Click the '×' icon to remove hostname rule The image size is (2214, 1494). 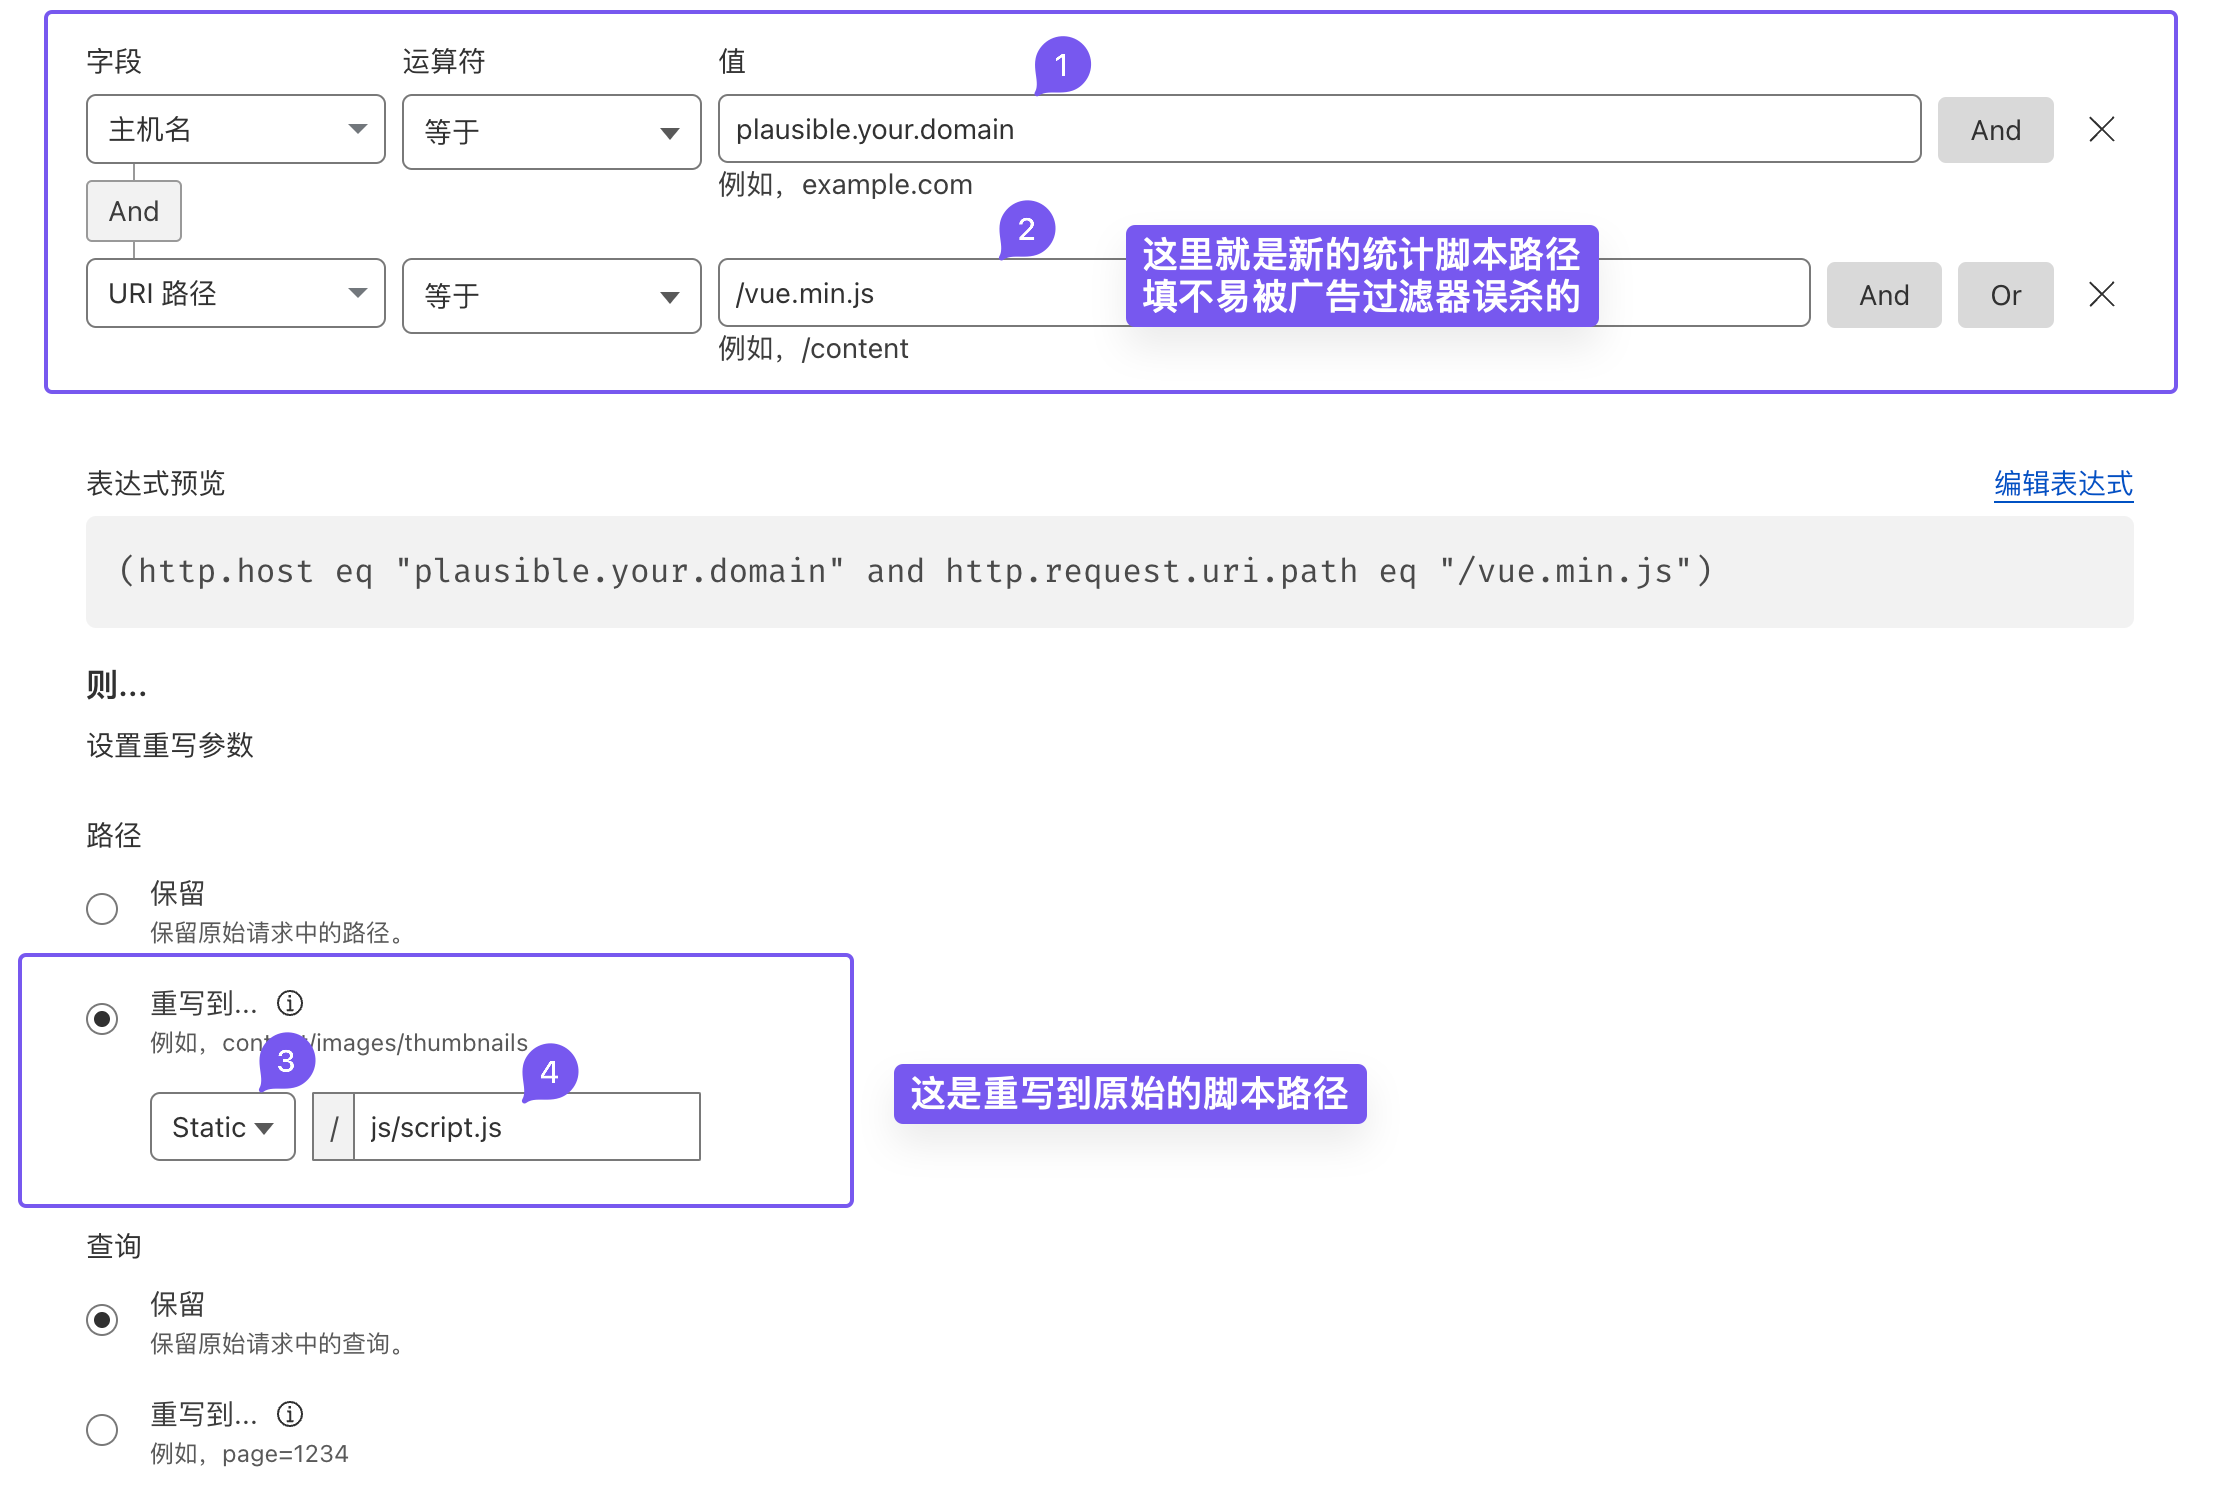click(x=2102, y=128)
